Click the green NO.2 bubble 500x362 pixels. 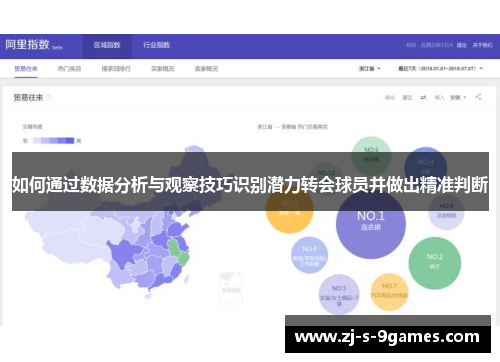pos(435,263)
